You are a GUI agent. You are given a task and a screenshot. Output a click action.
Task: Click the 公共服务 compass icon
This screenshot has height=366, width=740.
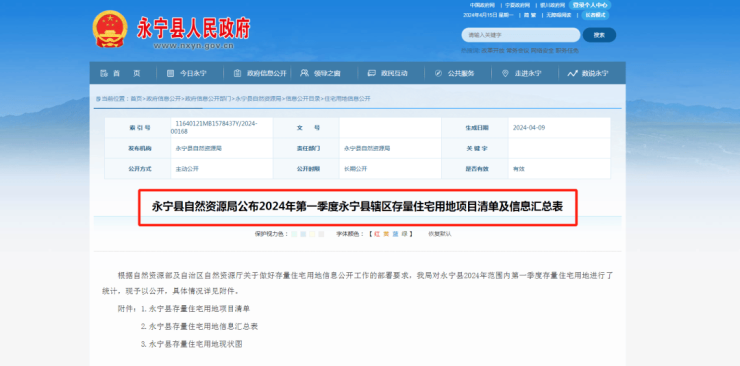[x=438, y=73]
